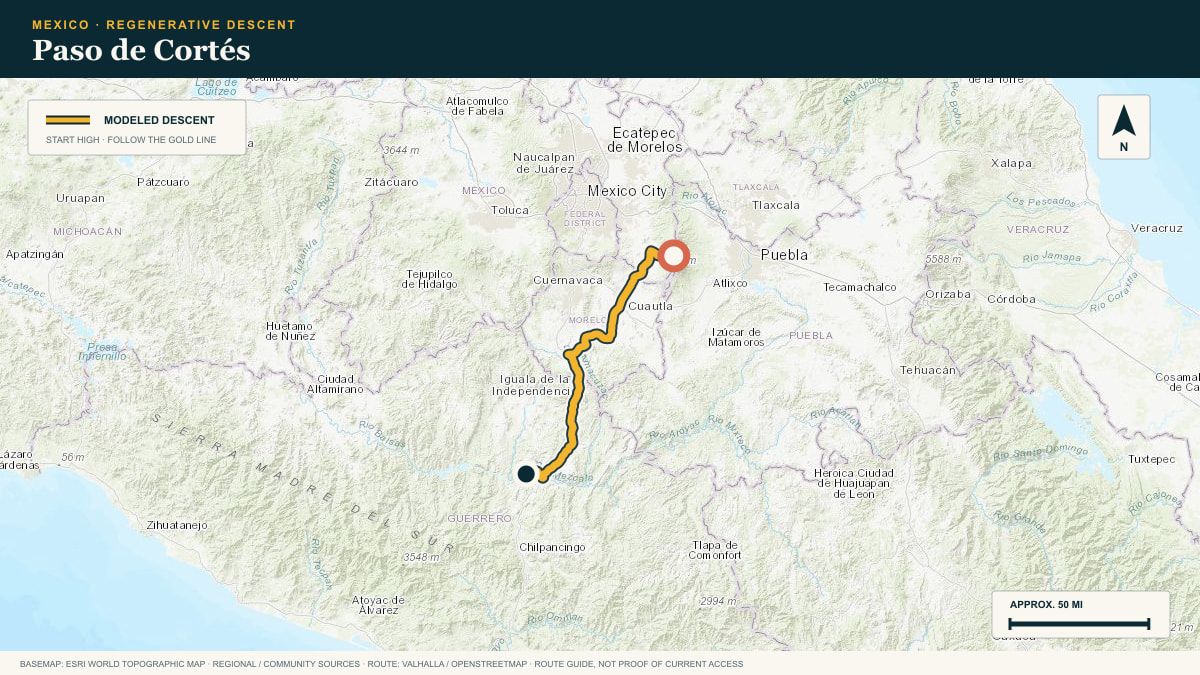1200x675 pixels.
Task: Click the 'Atlixco' map label
Action: pos(730,283)
